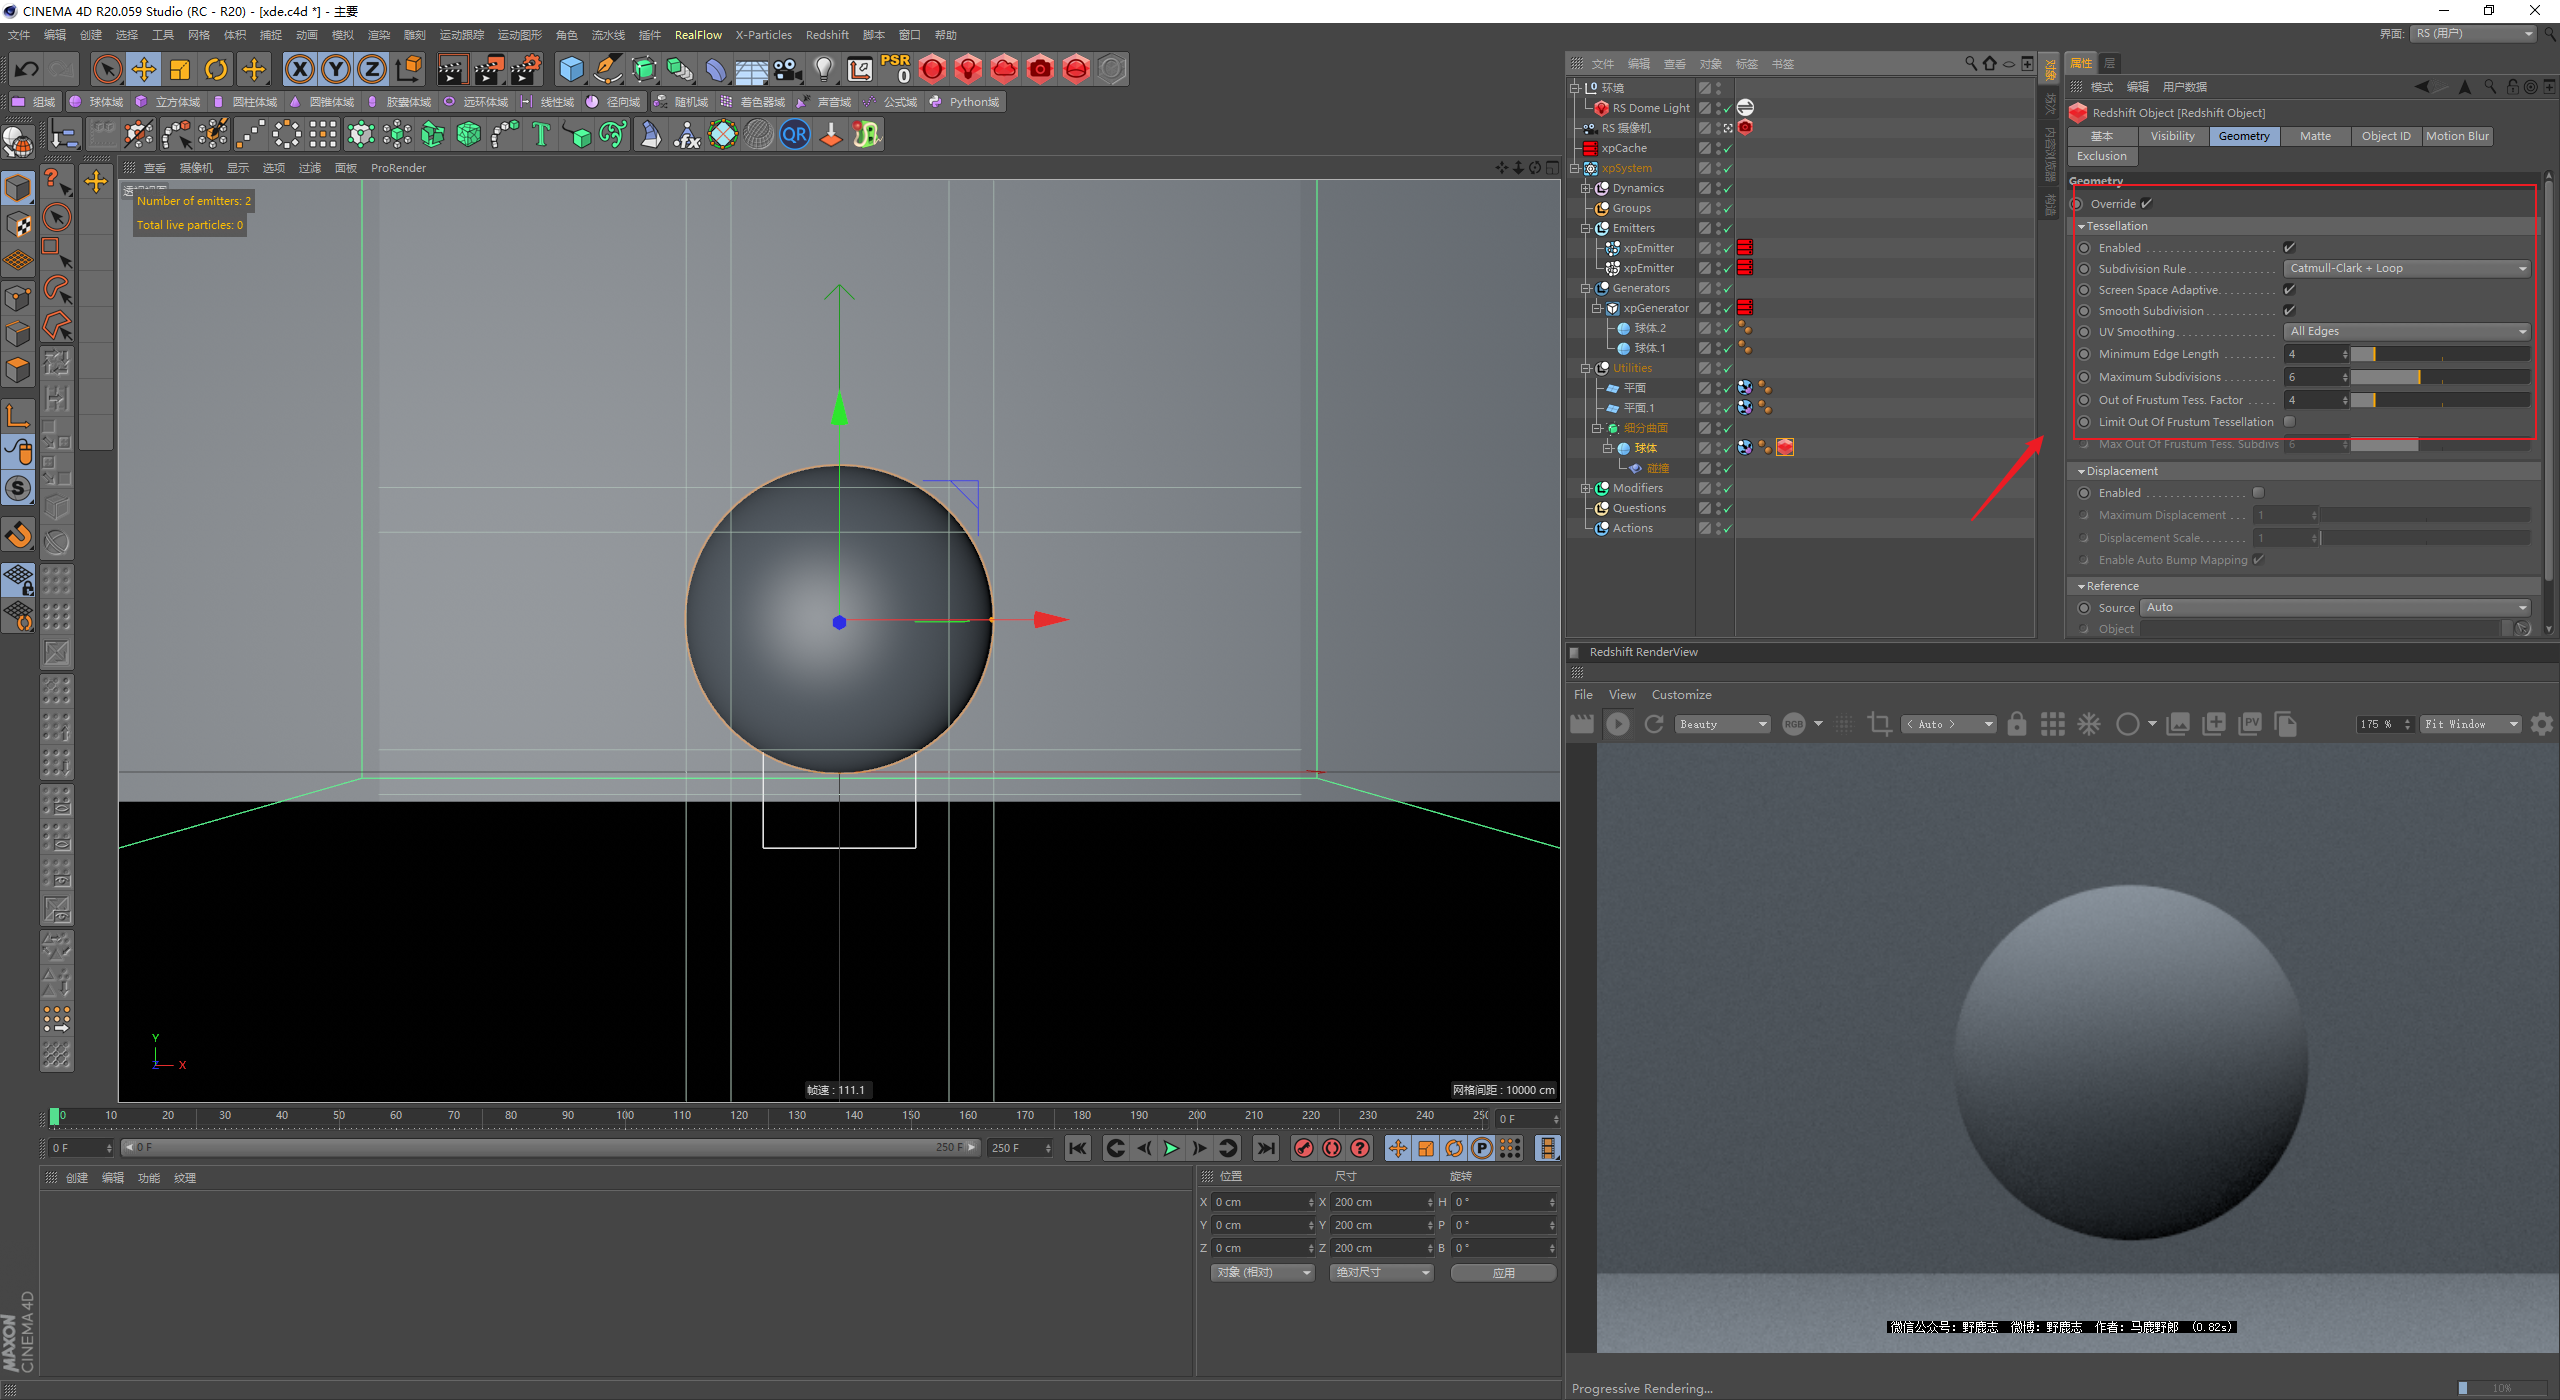Enable Displacement Enabled checkbox
This screenshot has width=2560, height=1400.
pyautogui.click(x=2258, y=493)
